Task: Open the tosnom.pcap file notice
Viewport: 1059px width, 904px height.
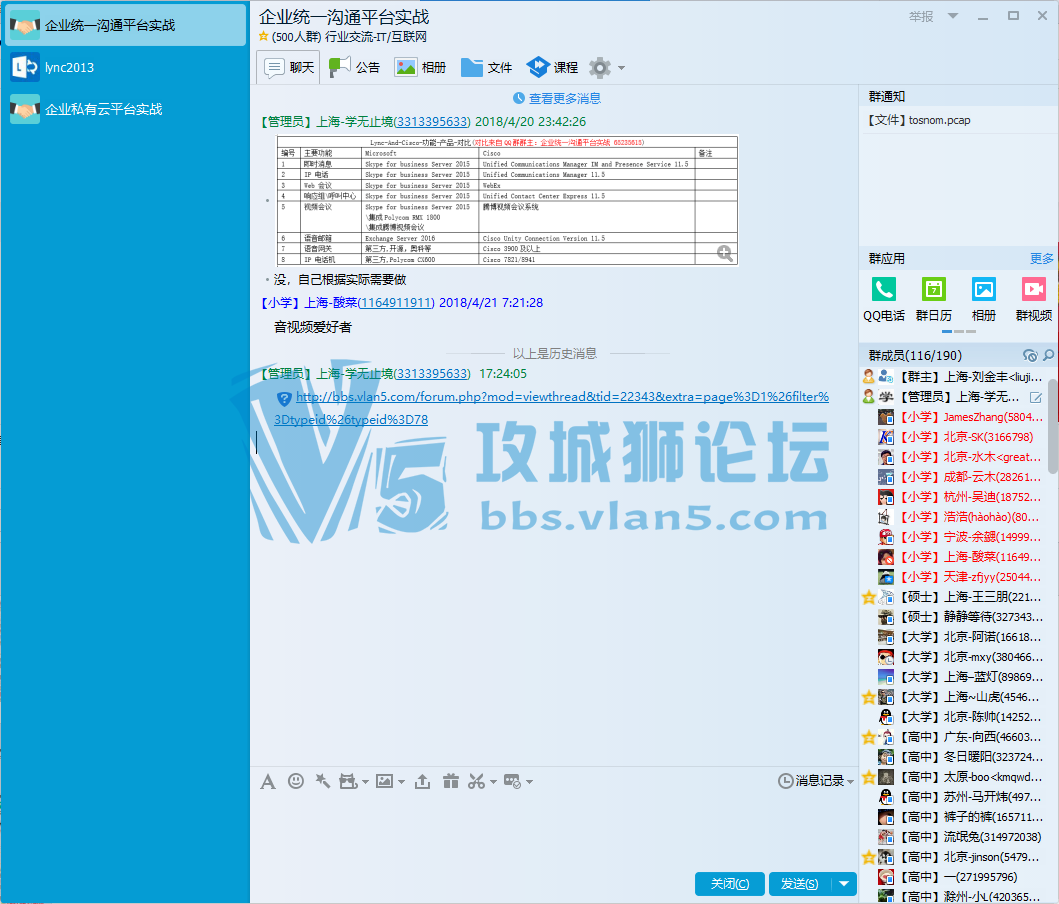Action: click(x=920, y=120)
